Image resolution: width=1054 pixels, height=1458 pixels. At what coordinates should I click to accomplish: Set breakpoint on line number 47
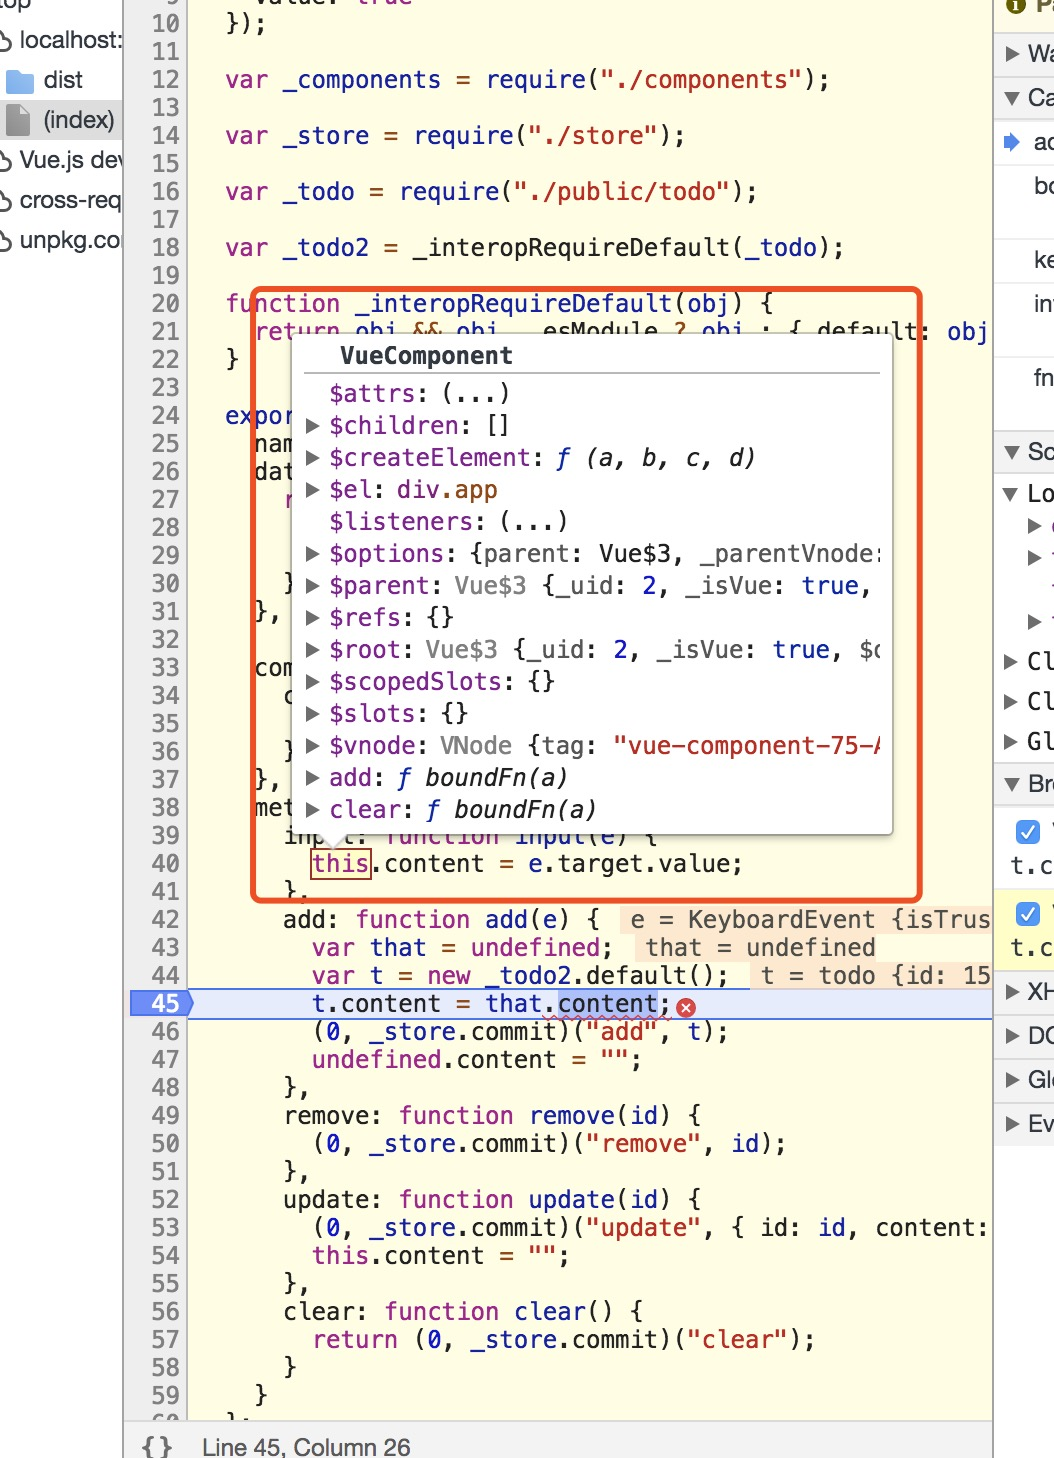point(165,1059)
